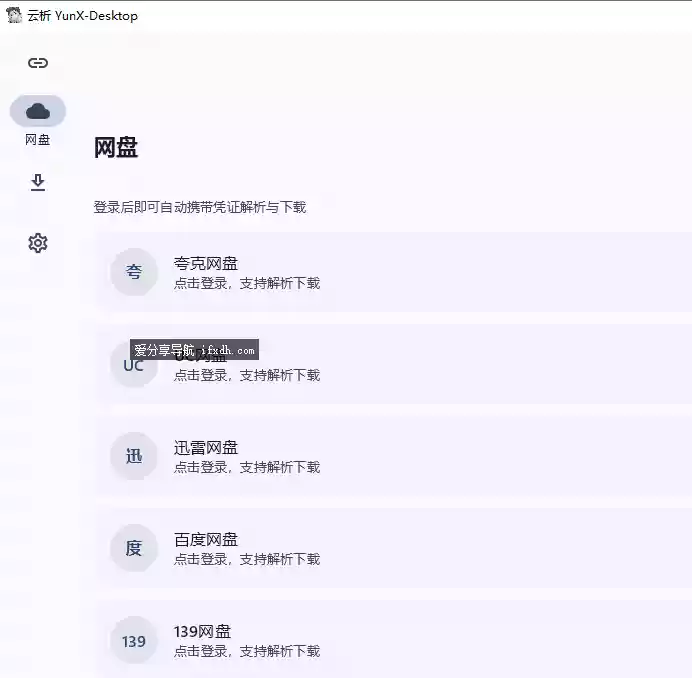This screenshot has height=678, width=692.
Task: Click the subtitle under 139网盘
Action: tap(247, 651)
